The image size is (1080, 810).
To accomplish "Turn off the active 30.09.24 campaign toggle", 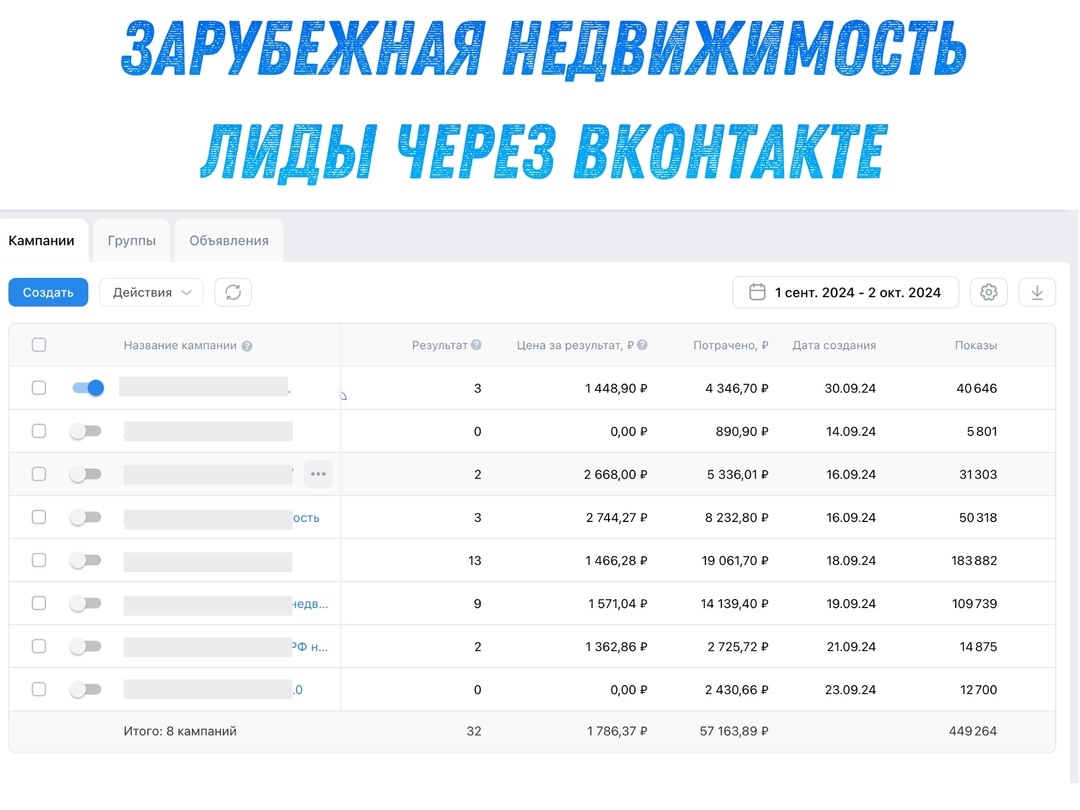I will 88,388.
